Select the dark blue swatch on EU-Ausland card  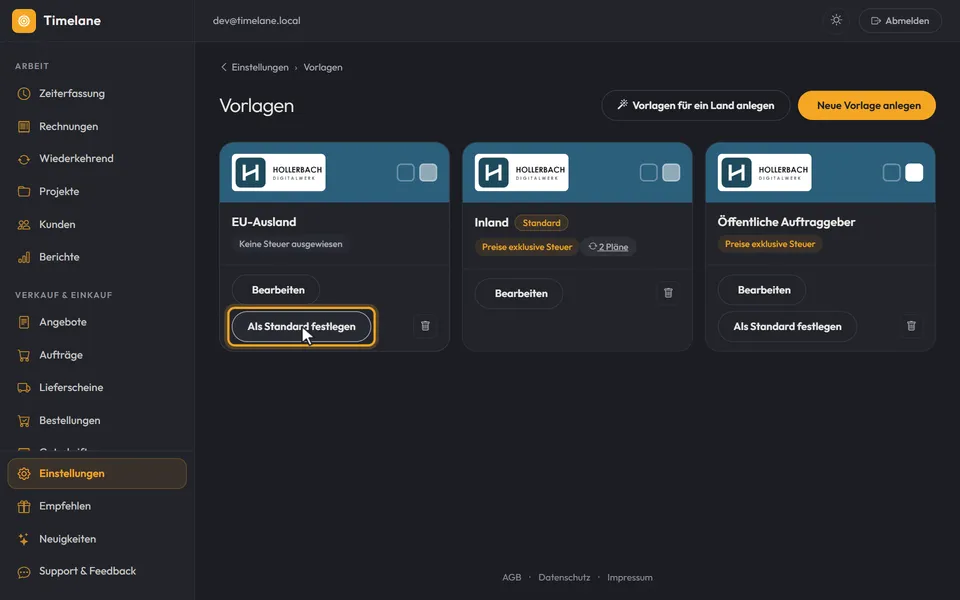tap(405, 173)
